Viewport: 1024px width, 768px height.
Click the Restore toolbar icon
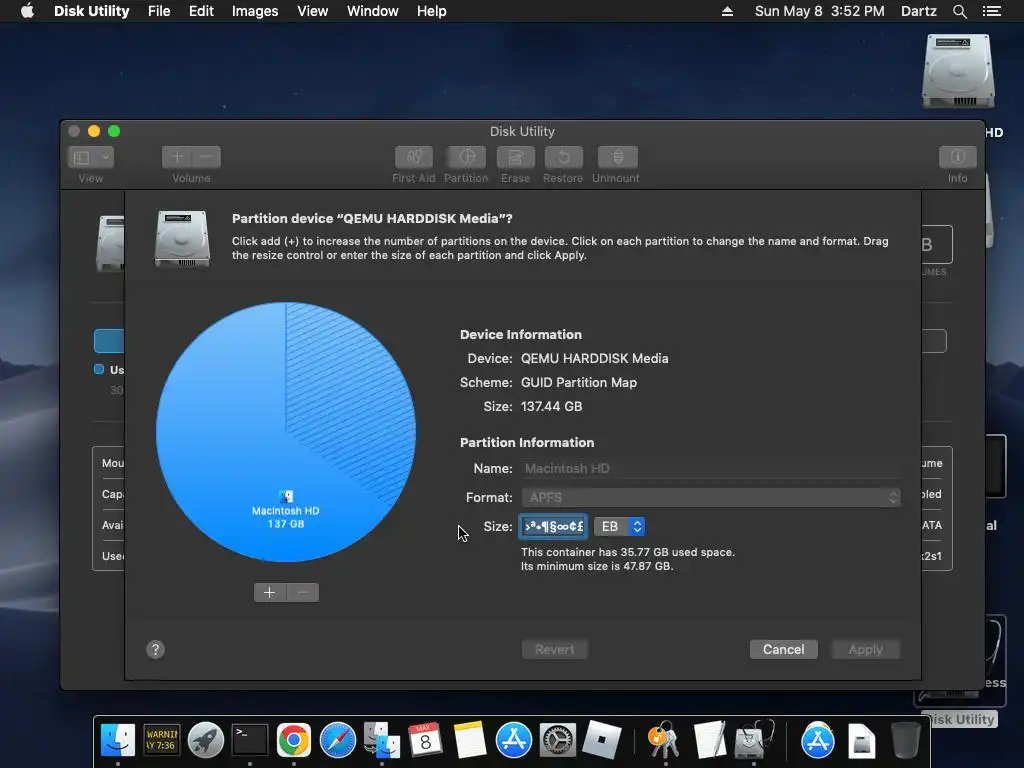[563, 157]
